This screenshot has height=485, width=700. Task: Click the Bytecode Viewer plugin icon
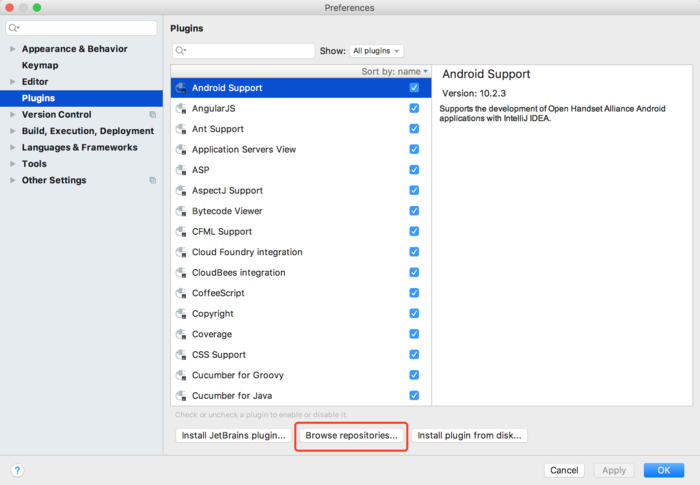pyautogui.click(x=181, y=211)
